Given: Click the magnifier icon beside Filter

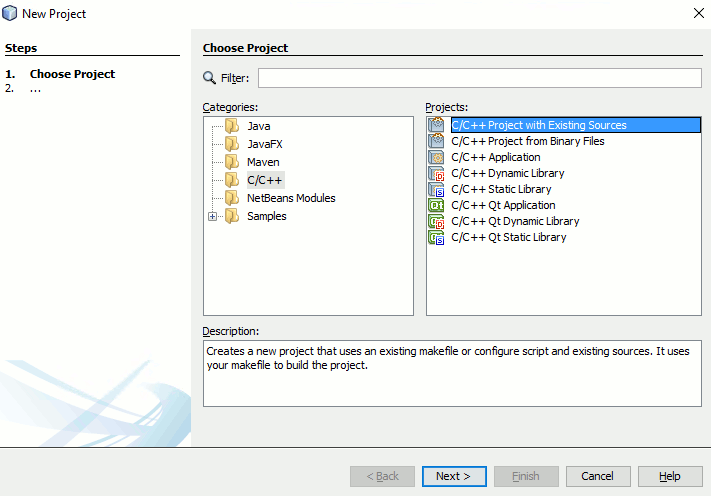Looking at the screenshot, I should click(x=209, y=78).
